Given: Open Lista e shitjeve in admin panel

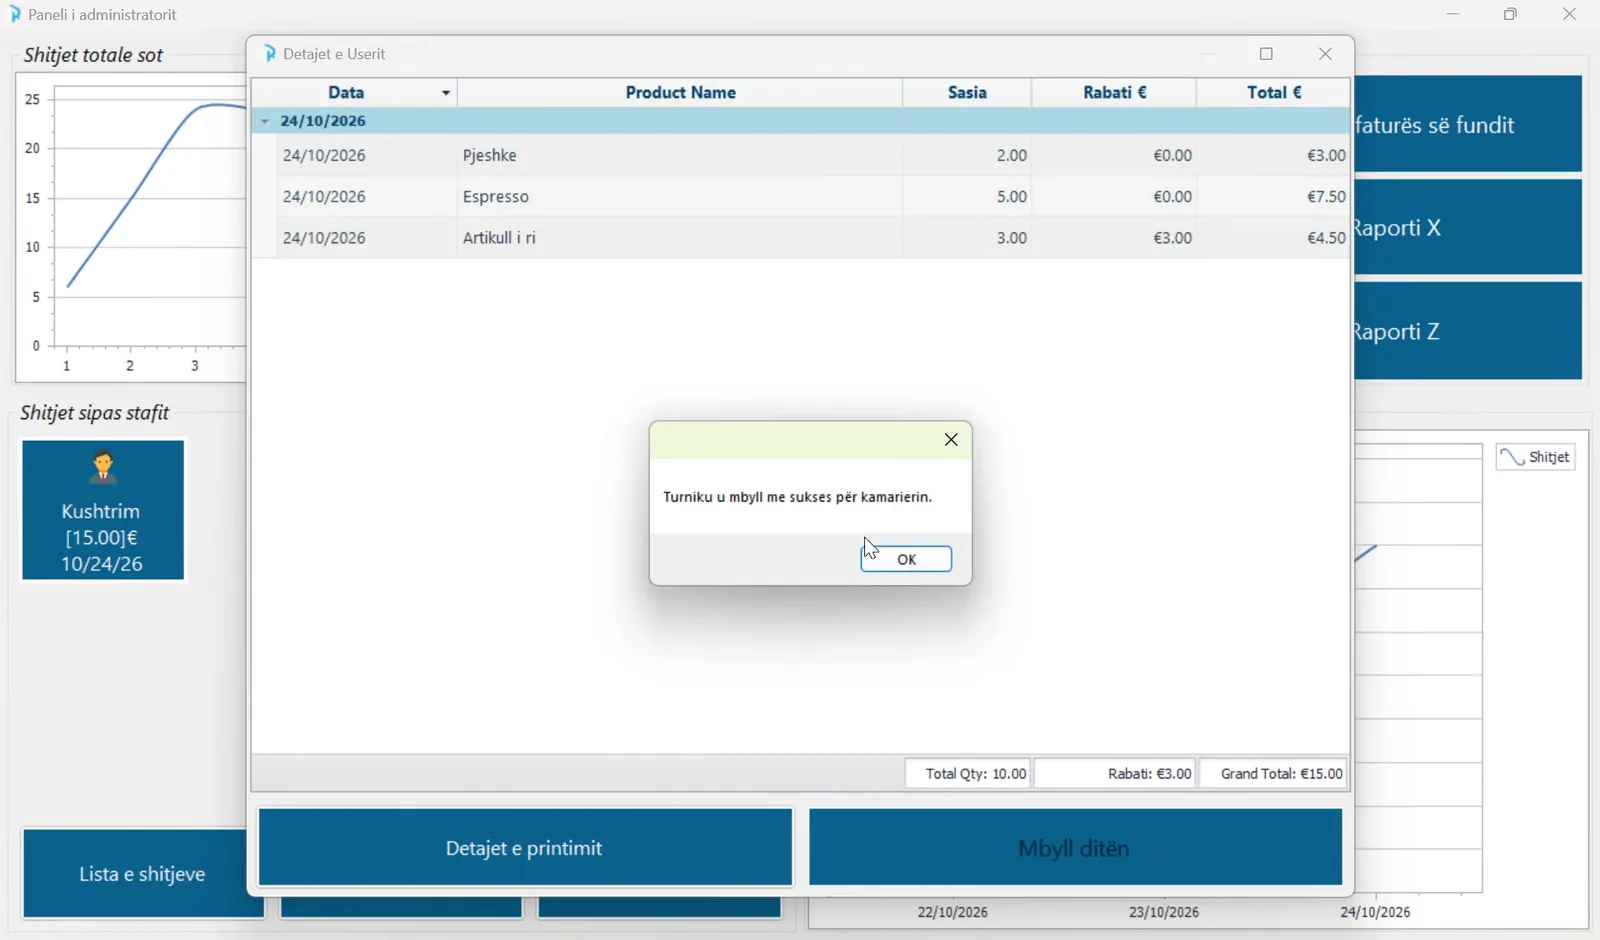Looking at the screenshot, I should (142, 874).
